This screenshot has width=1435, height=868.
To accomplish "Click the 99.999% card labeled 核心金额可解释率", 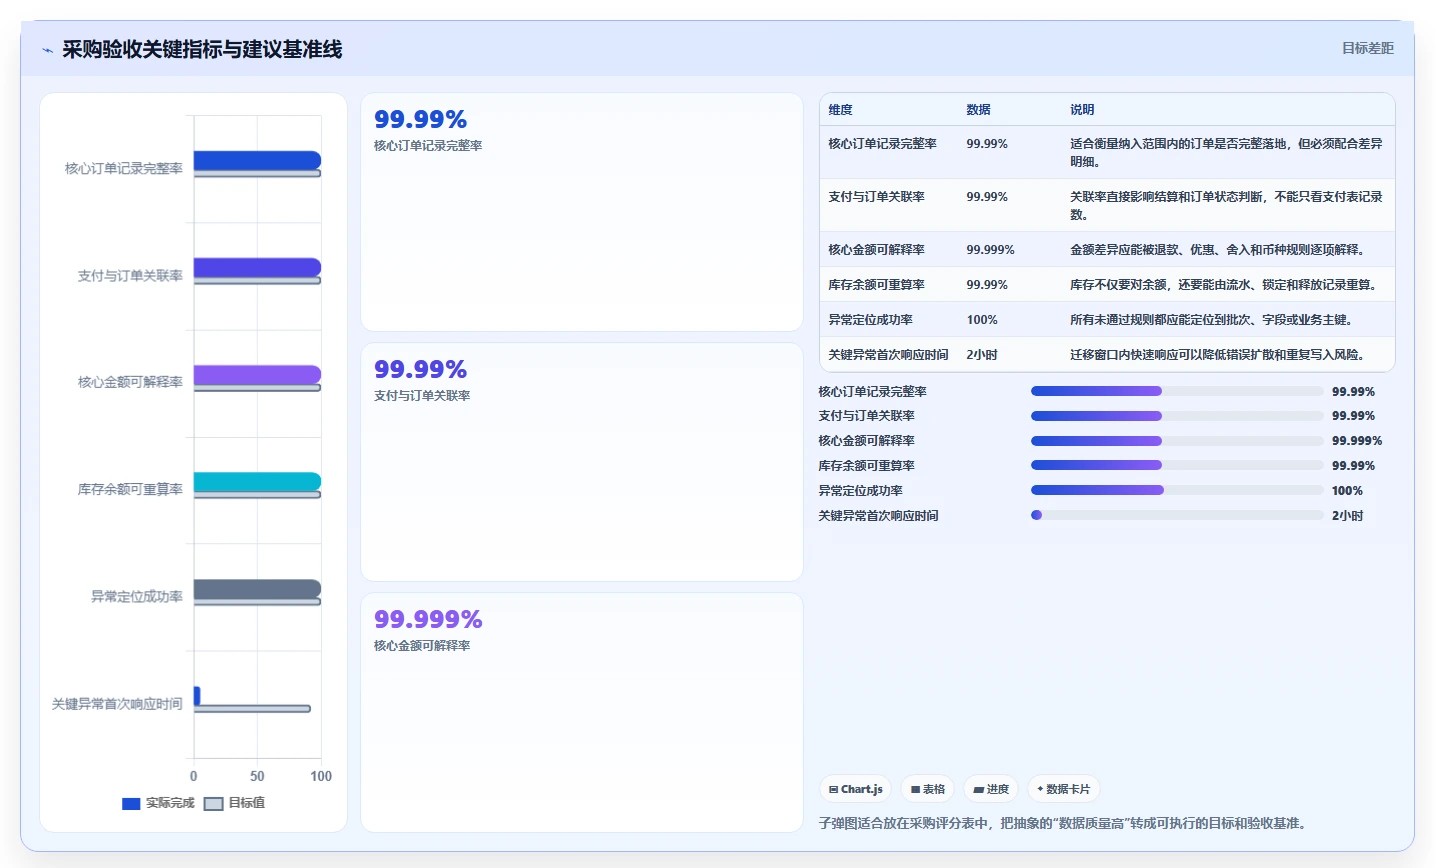I will tap(581, 712).
